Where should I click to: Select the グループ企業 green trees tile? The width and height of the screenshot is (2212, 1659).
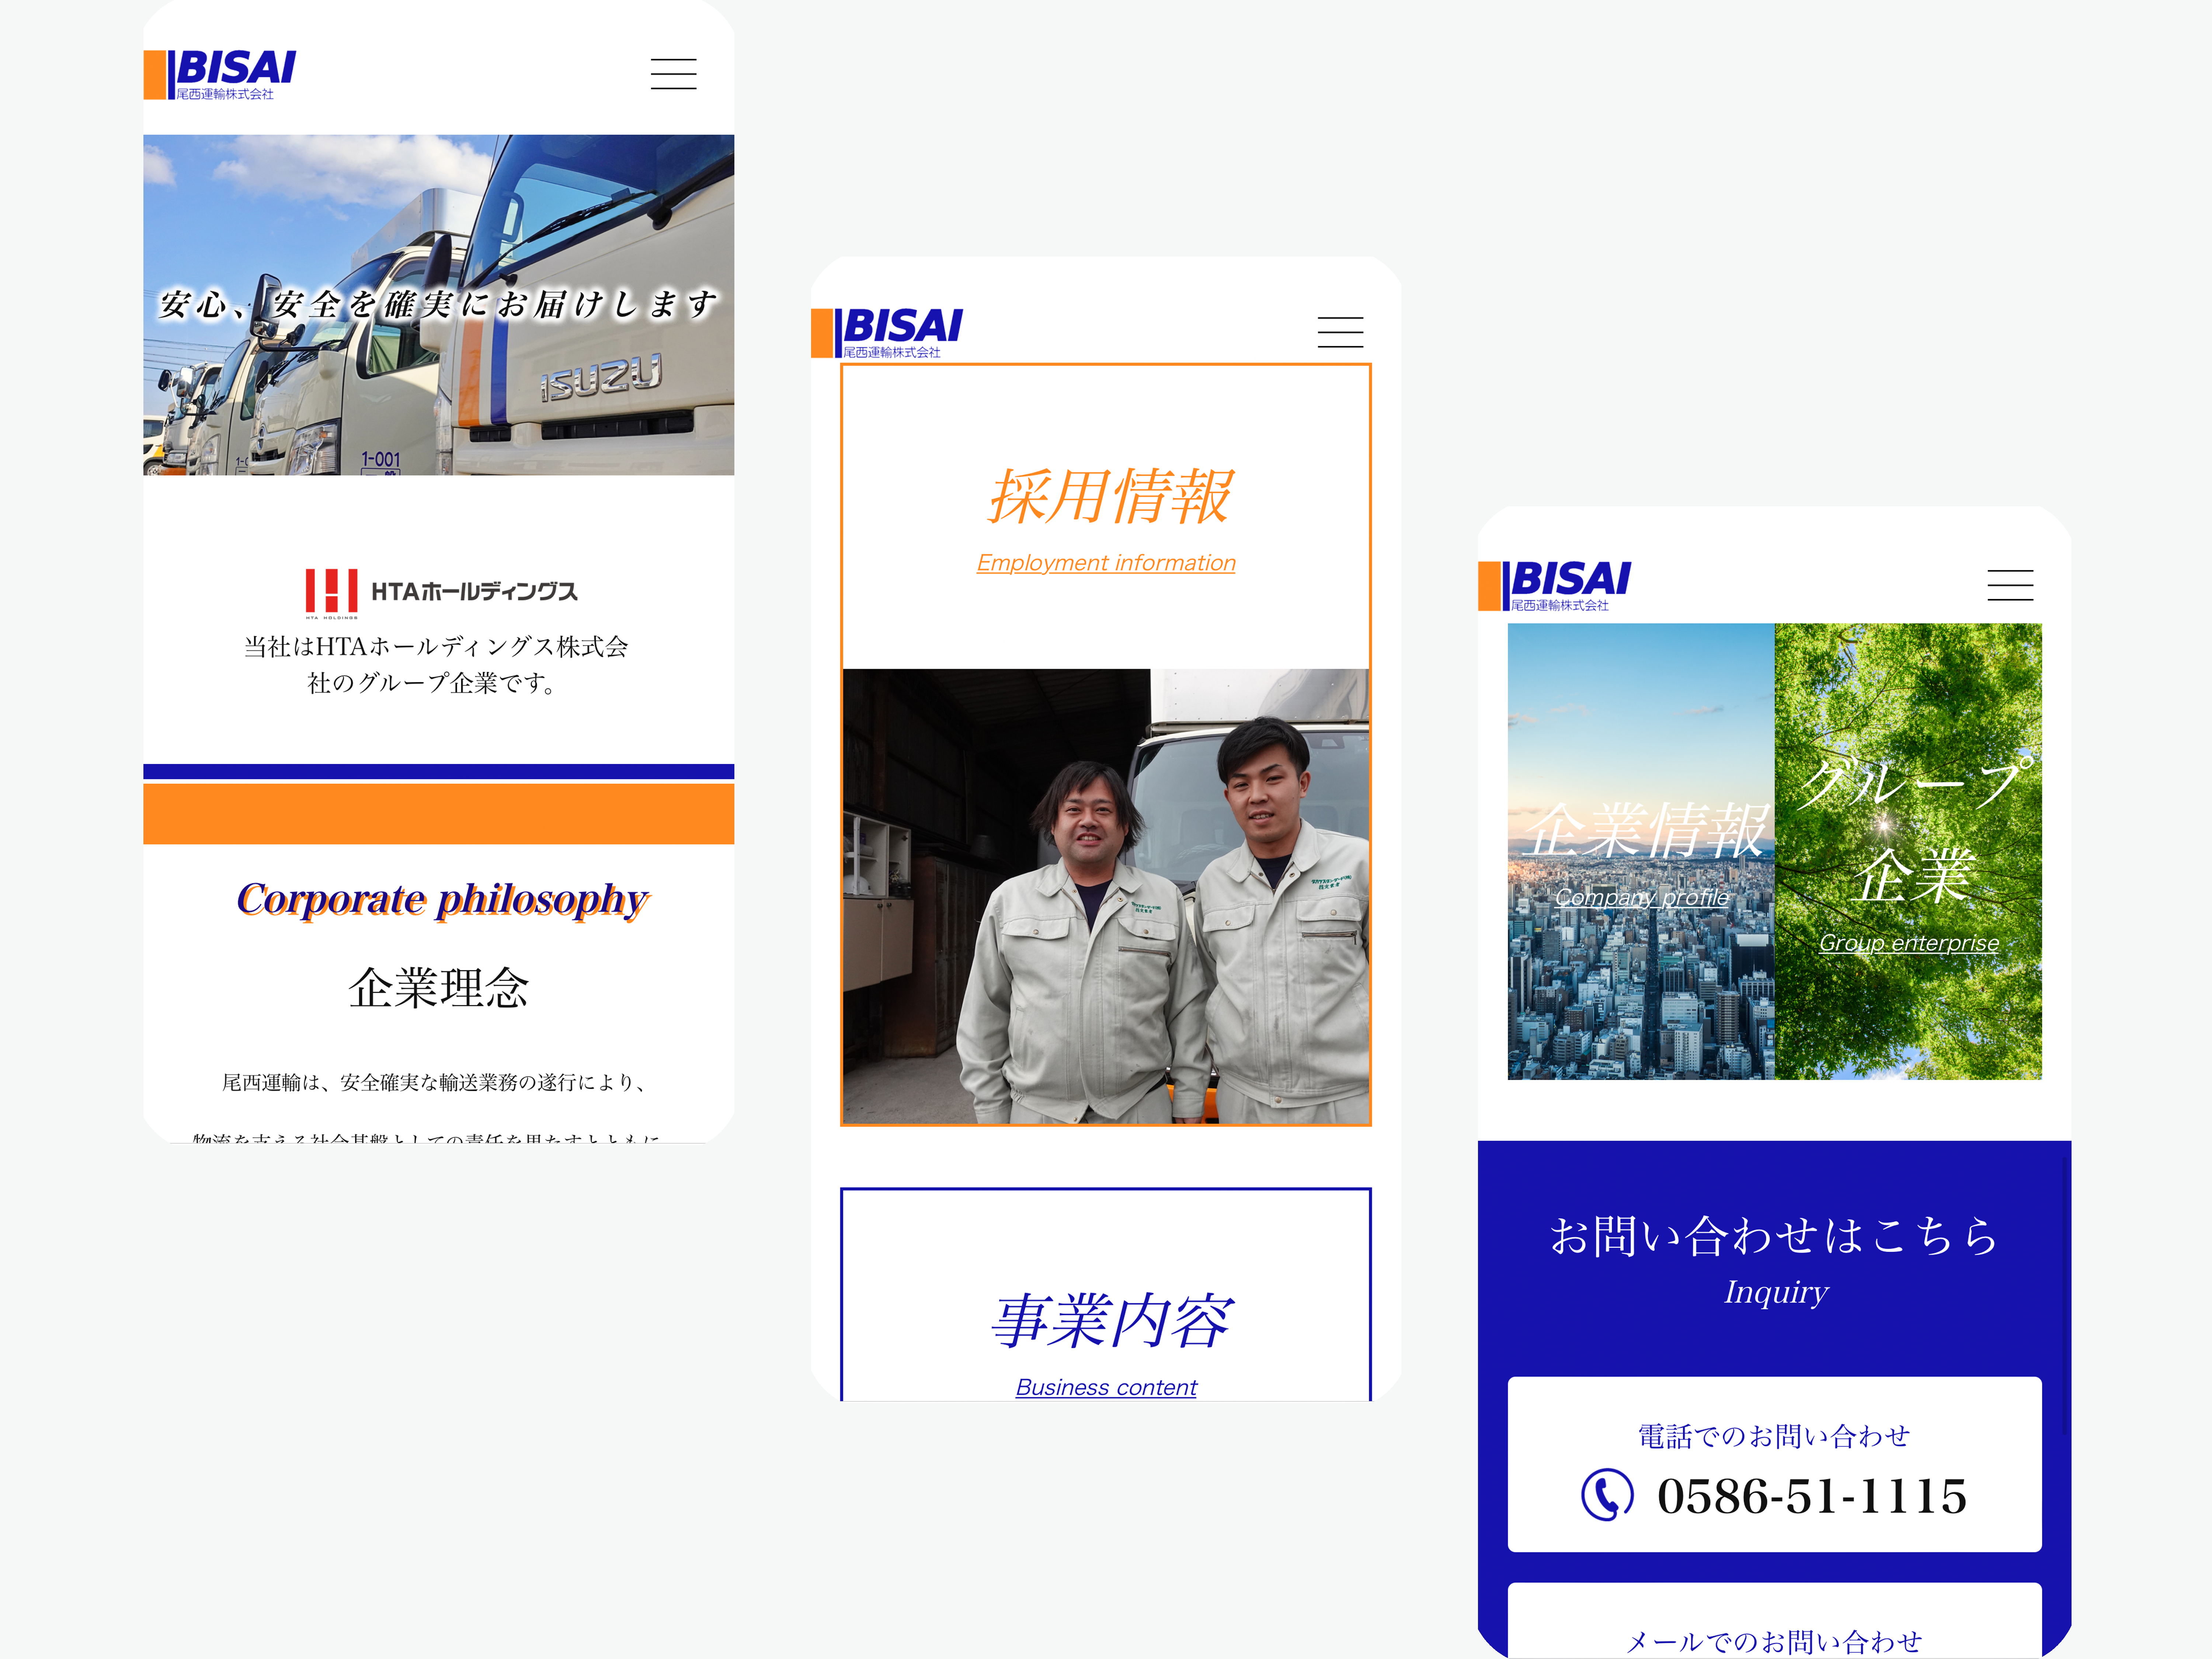(x=1908, y=851)
